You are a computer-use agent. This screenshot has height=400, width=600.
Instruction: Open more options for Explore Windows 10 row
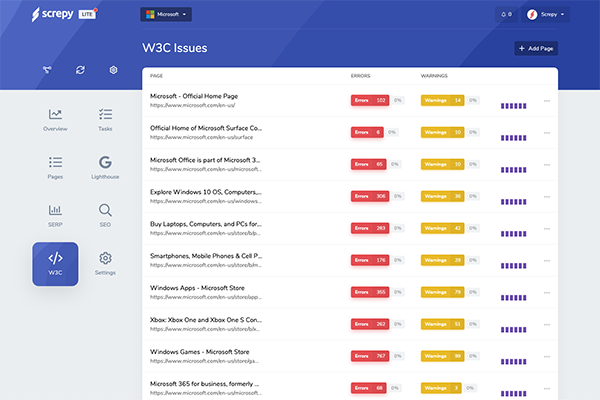coord(547,197)
